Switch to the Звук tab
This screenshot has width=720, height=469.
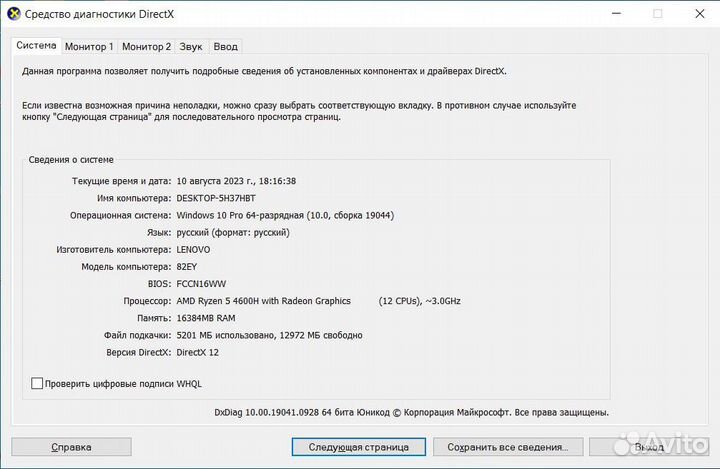point(191,46)
